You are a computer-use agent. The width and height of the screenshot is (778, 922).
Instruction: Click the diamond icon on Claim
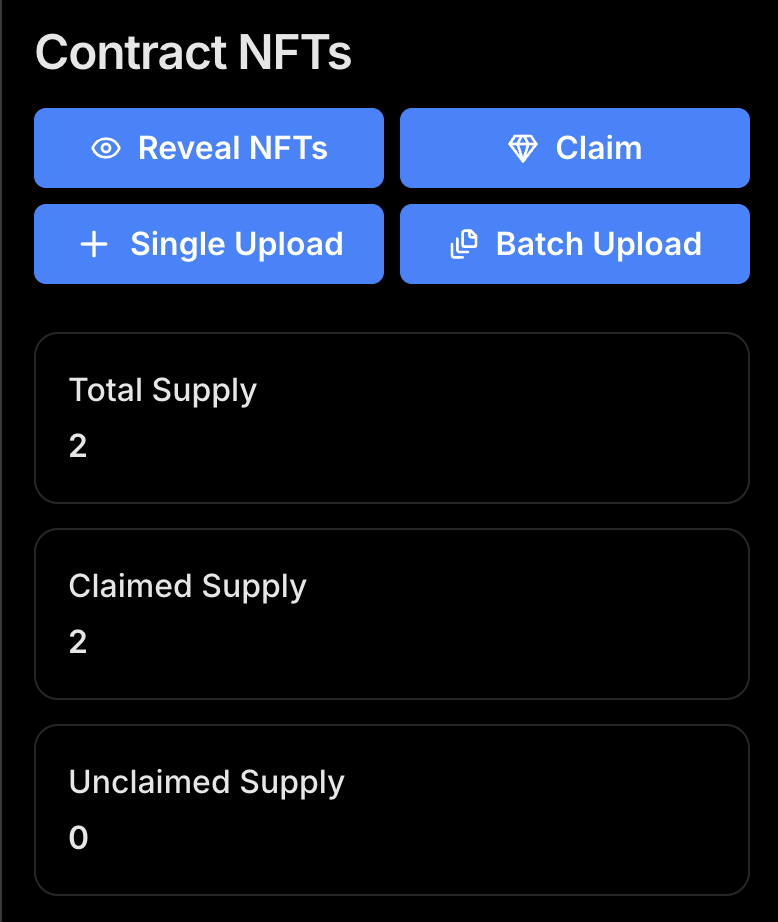pyautogui.click(x=523, y=149)
